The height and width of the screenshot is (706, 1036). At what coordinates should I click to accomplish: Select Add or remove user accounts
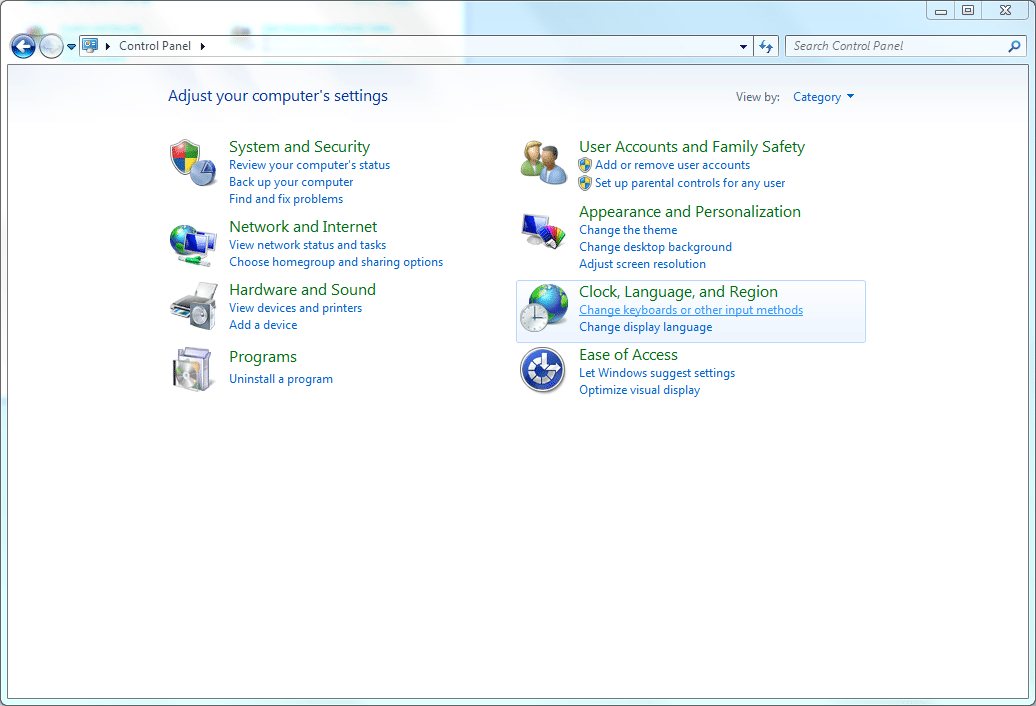(673, 165)
